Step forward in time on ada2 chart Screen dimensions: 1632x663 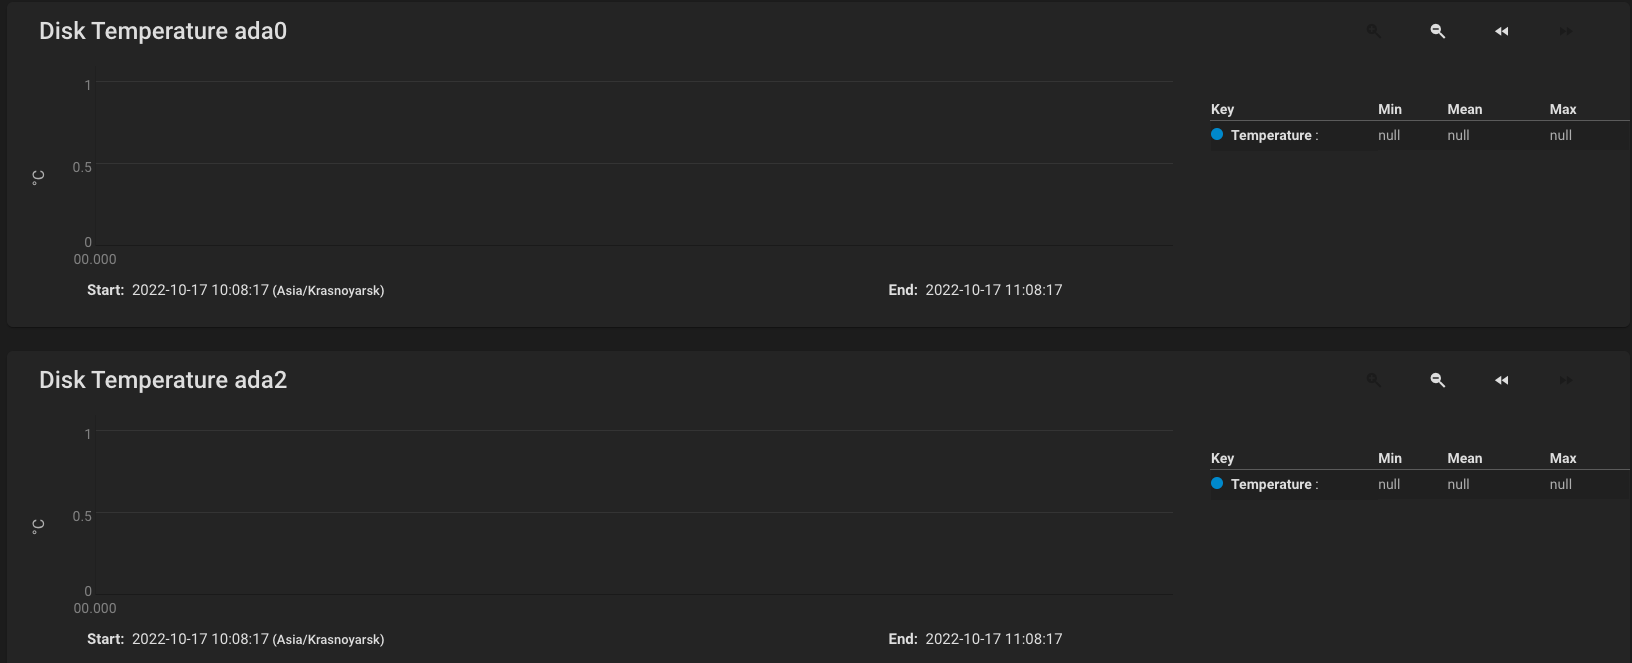pyautogui.click(x=1566, y=380)
